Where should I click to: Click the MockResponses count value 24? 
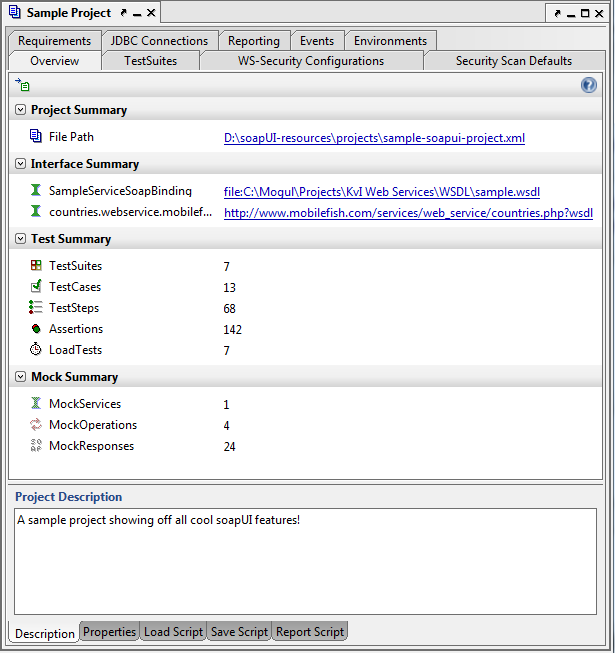click(x=229, y=447)
